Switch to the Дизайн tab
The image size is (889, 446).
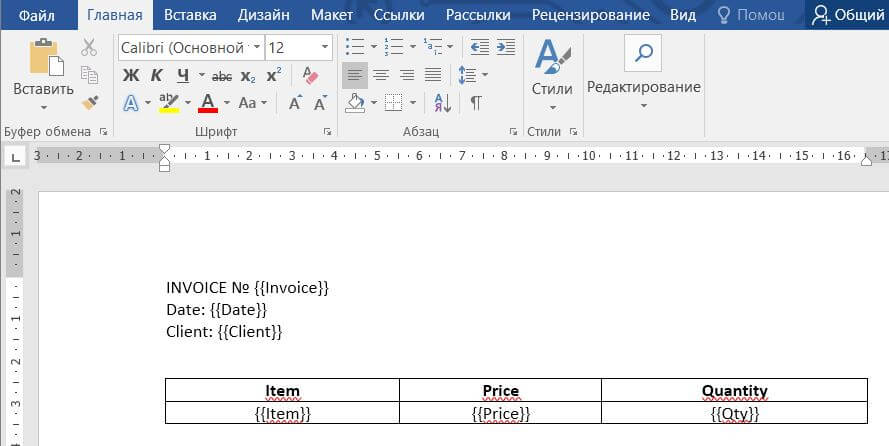click(264, 15)
